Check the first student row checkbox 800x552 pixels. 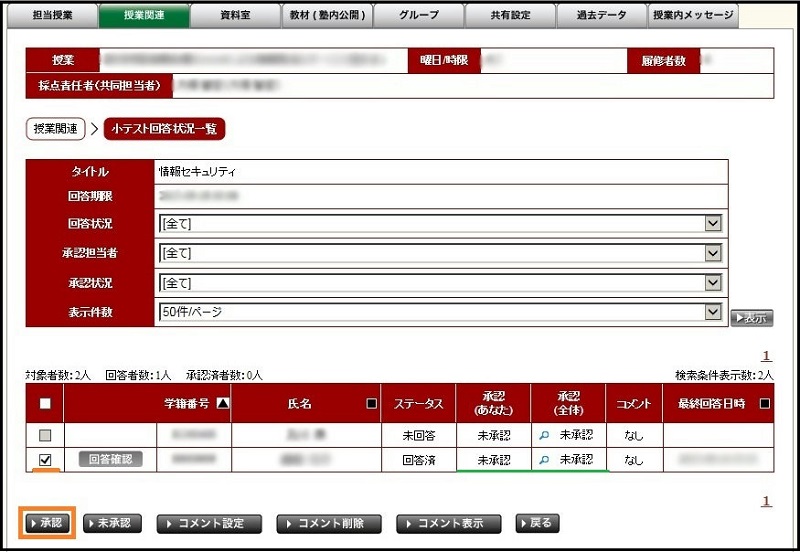click(x=43, y=435)
